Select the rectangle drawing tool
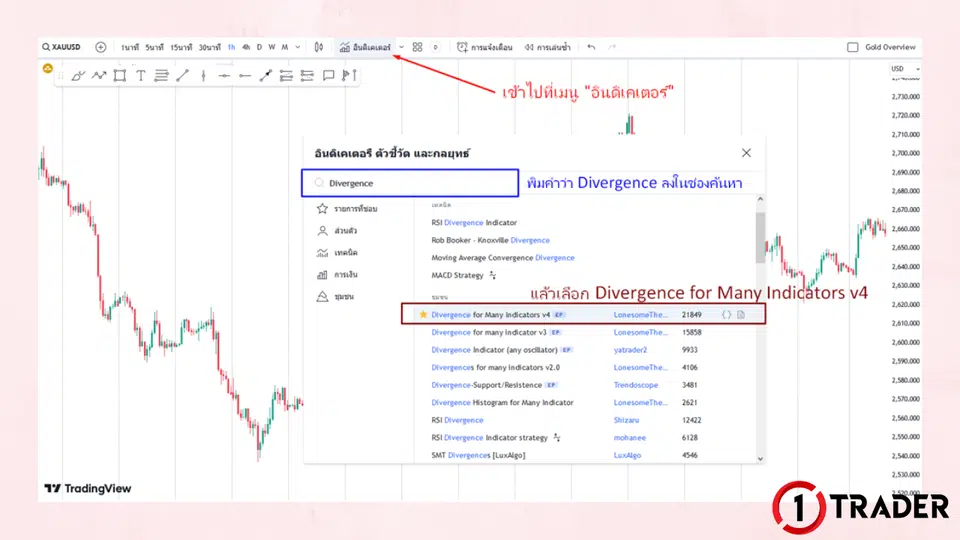The height and width of the screenshot is (540, 960). pyautogui.click(x=120, y=76)
